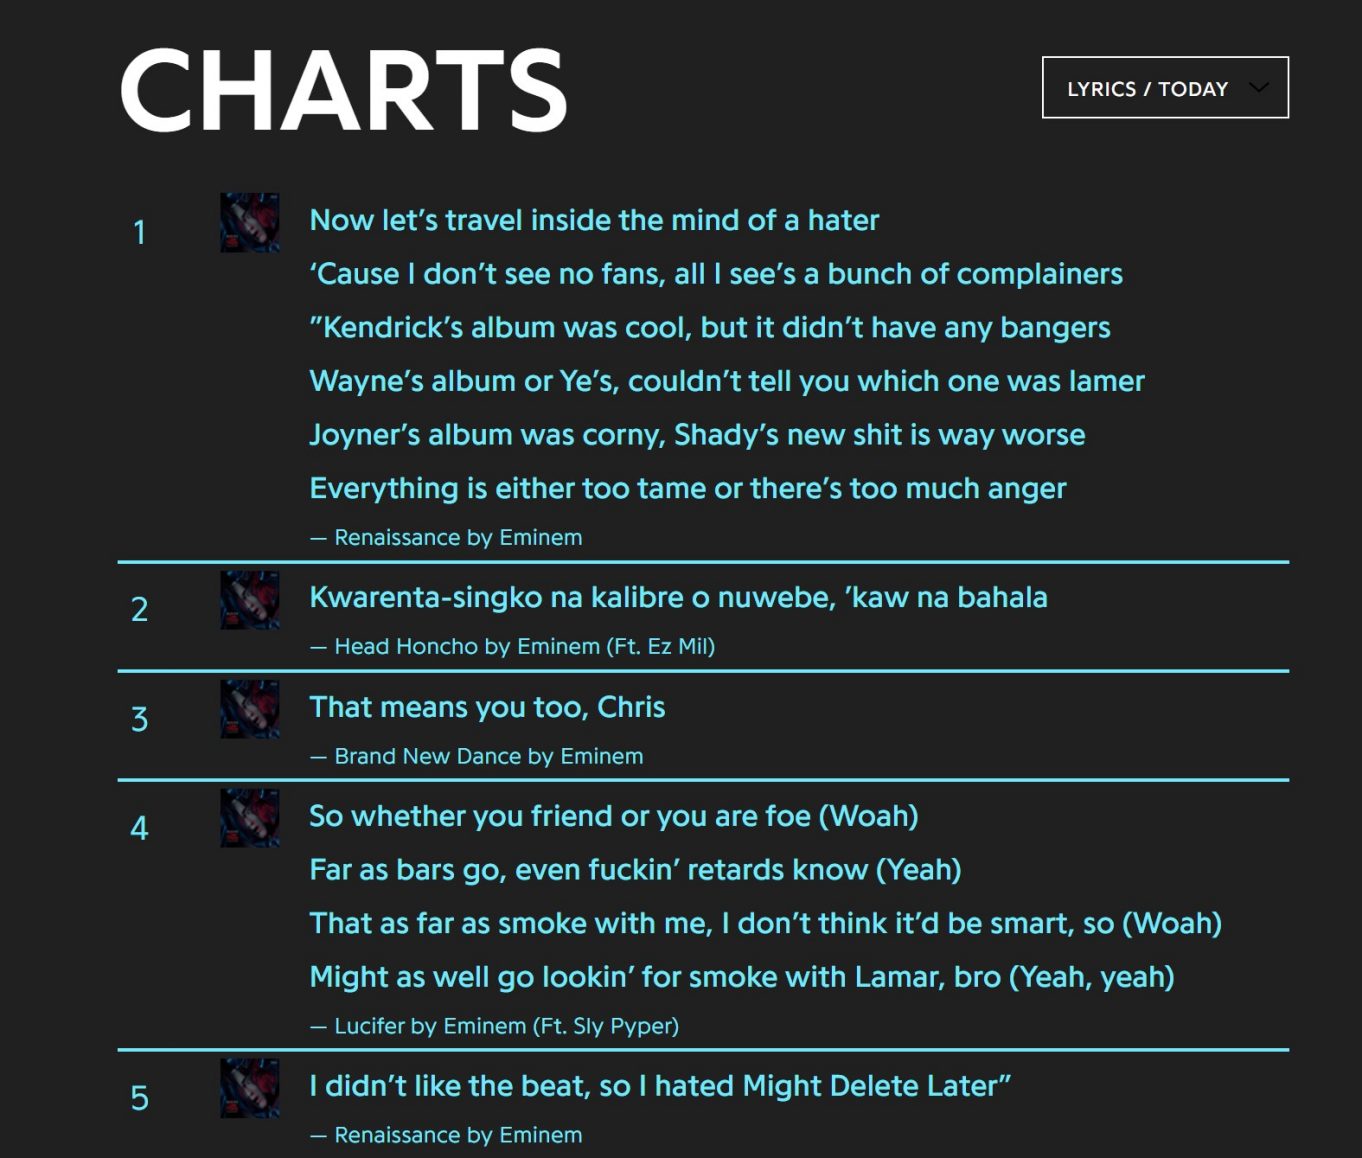Click the lyric 'Joyner's album was corny, Shady's new shit is way worse'
The image size is (1362, 1158).
697,434
